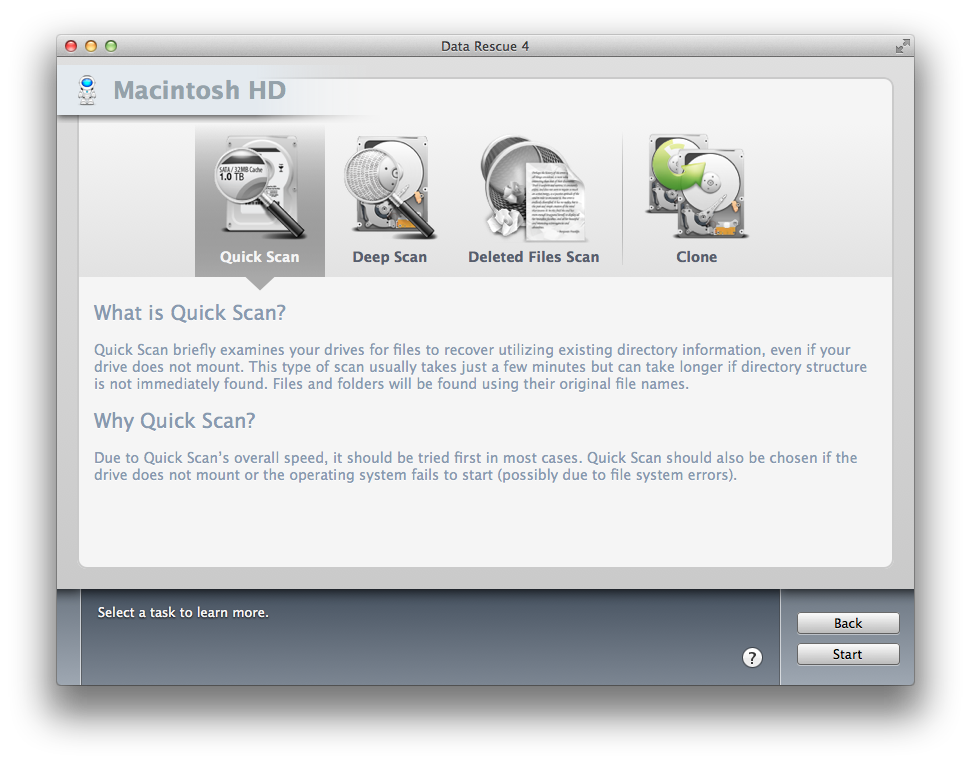Click the Deleted Files Scan text label
The height and width of the screenshot is (764, 971).
point(533,257)
